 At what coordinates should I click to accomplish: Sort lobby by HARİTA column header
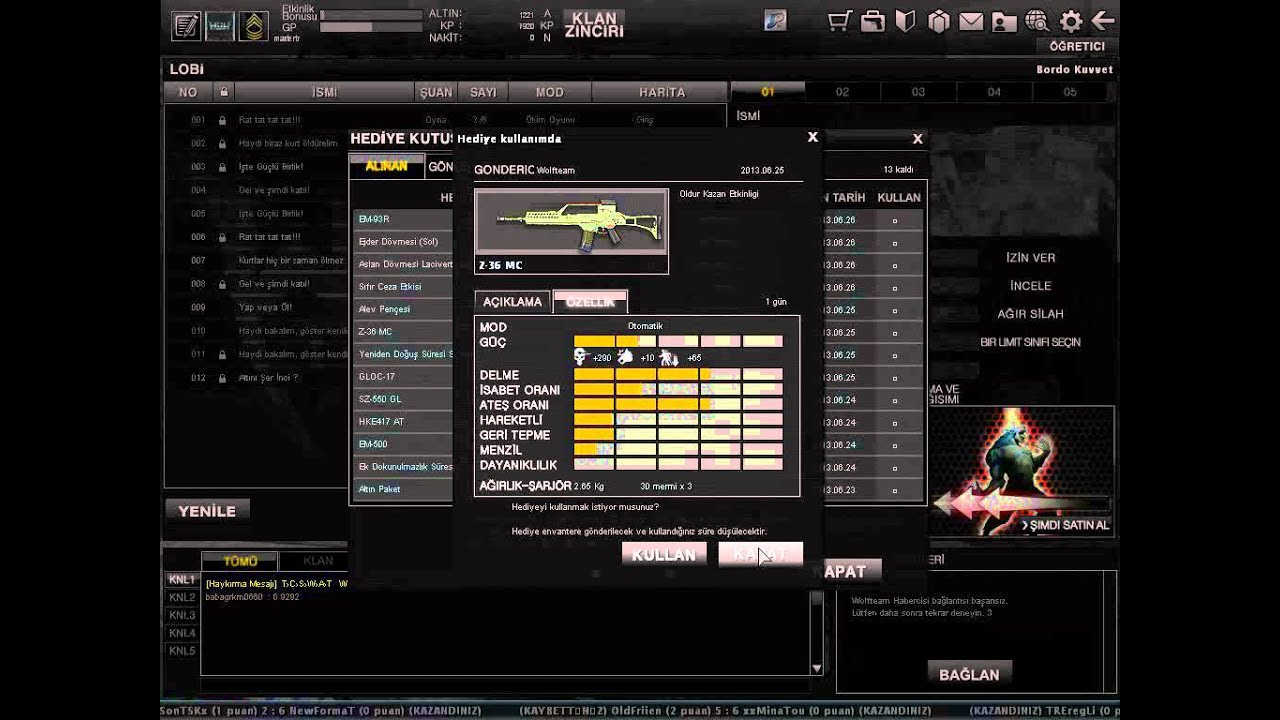(x=662, y=92)
